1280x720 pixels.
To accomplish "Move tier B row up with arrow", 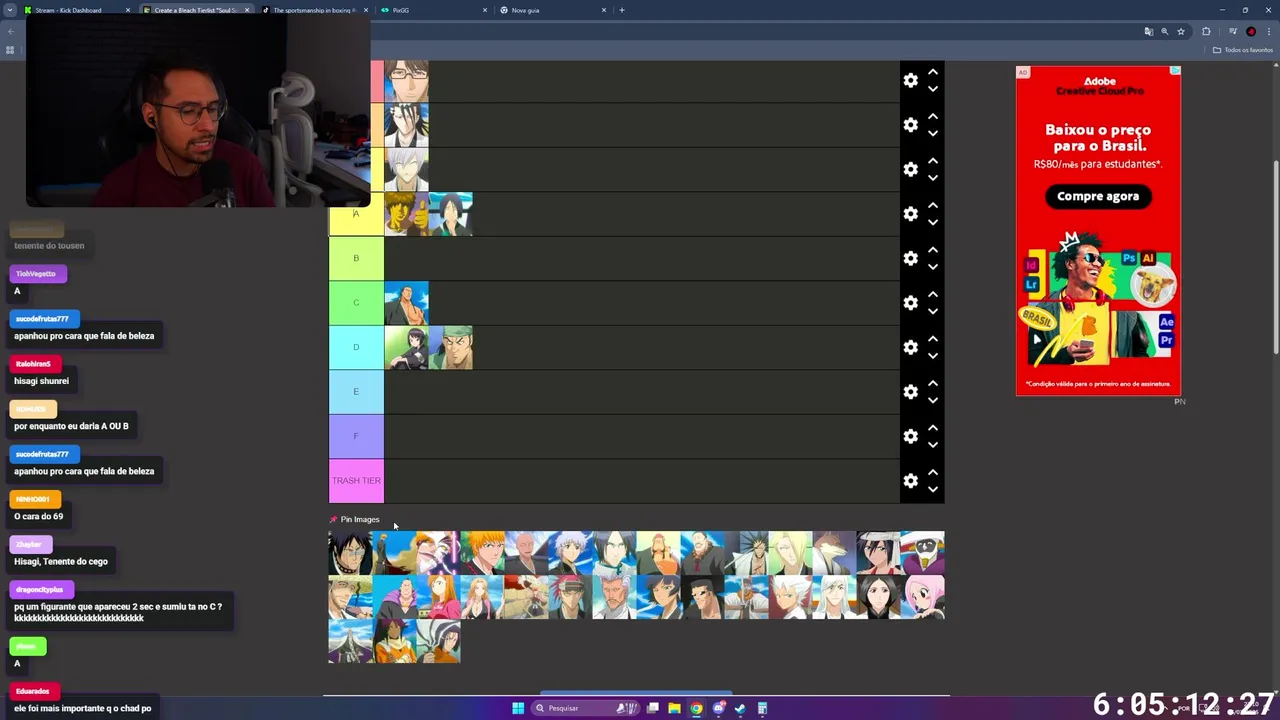I will [x=932, y=250].
